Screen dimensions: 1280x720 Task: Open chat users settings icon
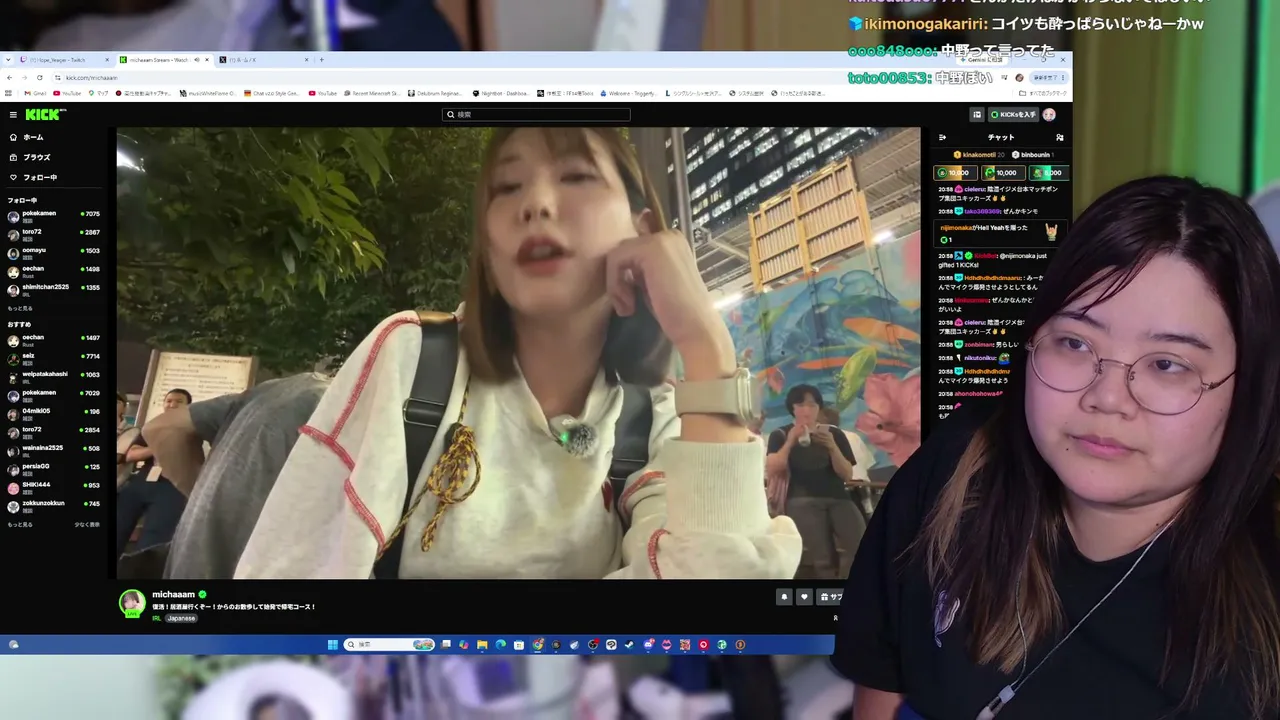click(x=1059, y=137)
